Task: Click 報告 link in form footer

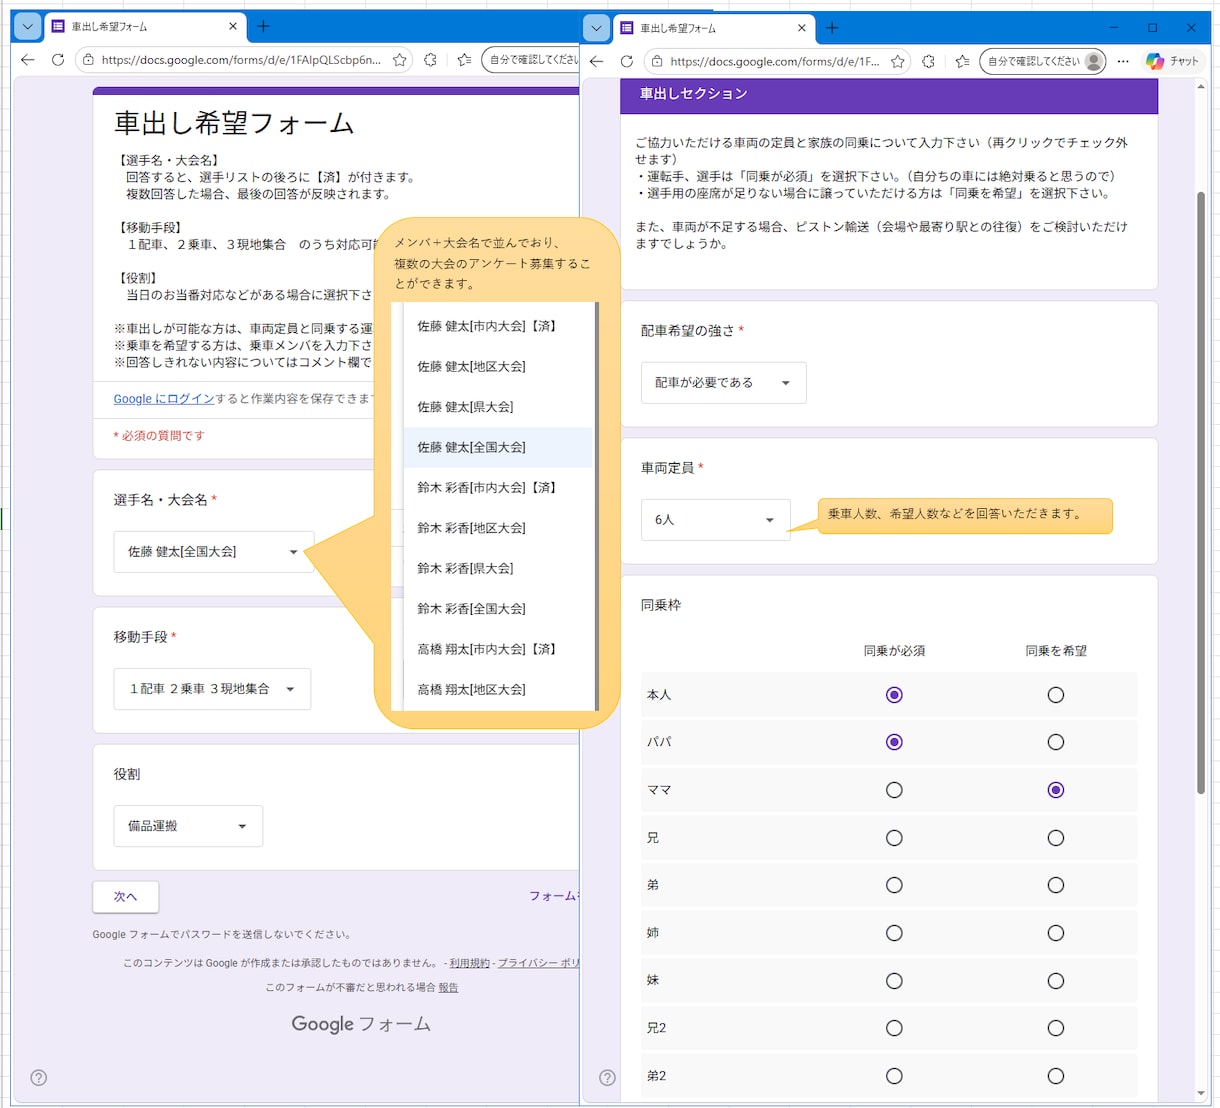Action: [x=448, y=987]
